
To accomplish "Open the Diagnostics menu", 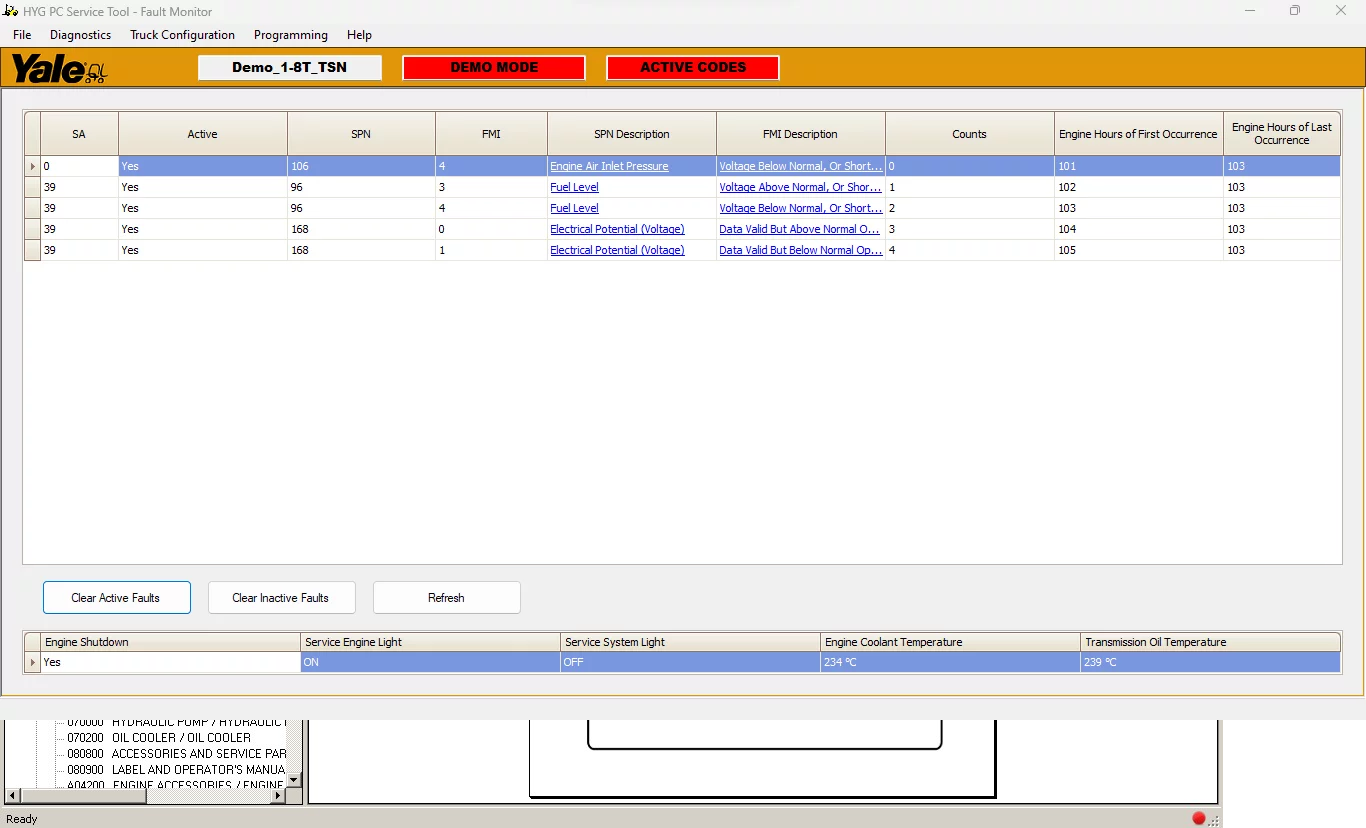I will [80, 35].
